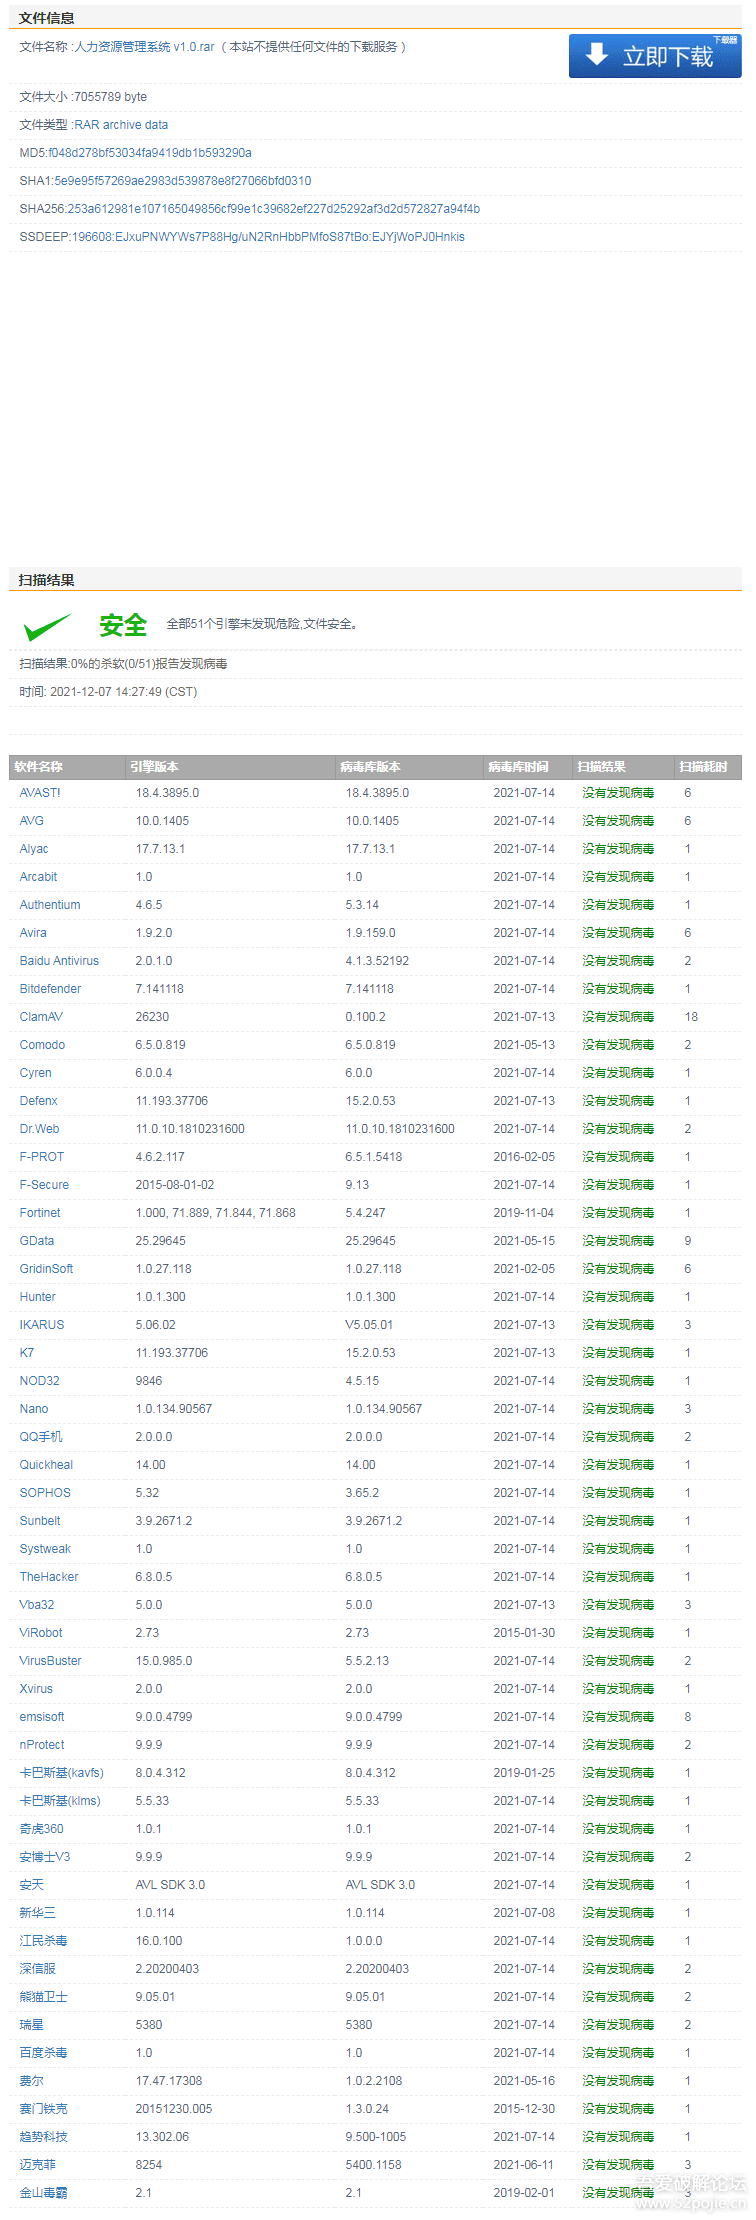The image size is (756, 2220).
Task: Click the 病毒库时间 column header
Action: 518,767
